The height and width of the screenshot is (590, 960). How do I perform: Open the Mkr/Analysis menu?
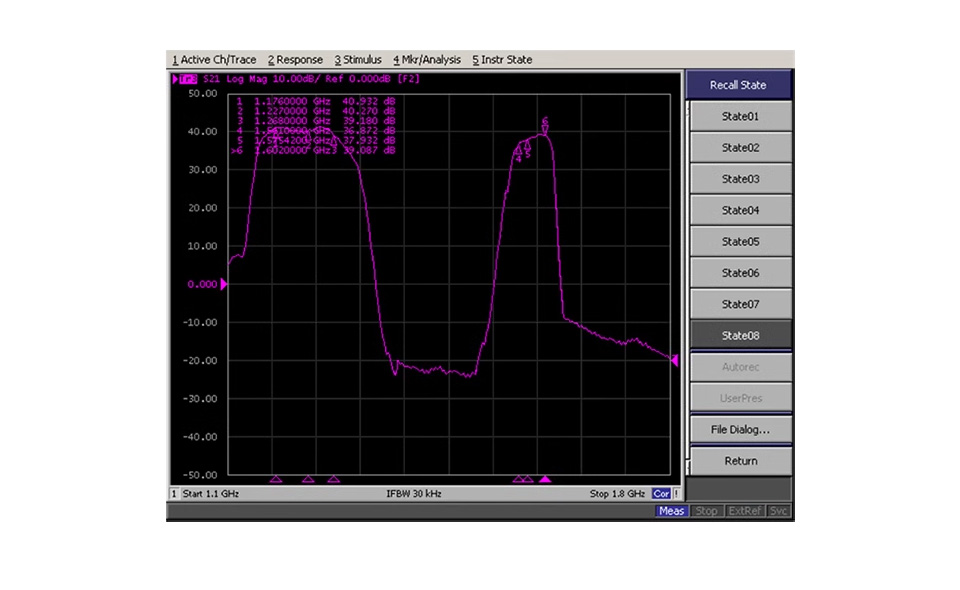427,60
